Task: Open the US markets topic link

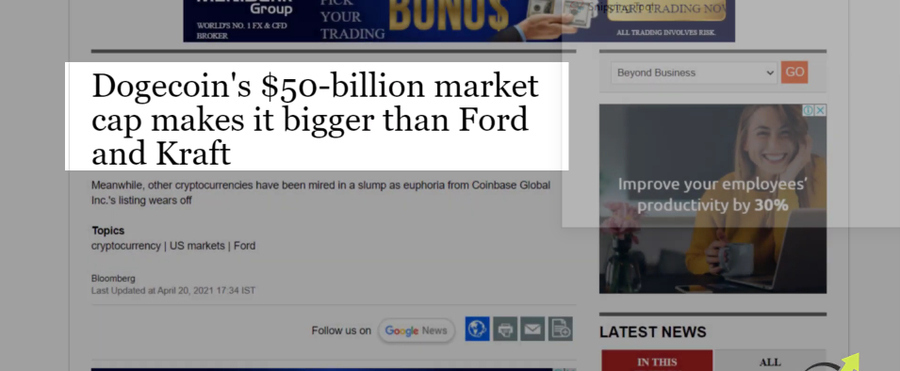Action: click(197, 246)
